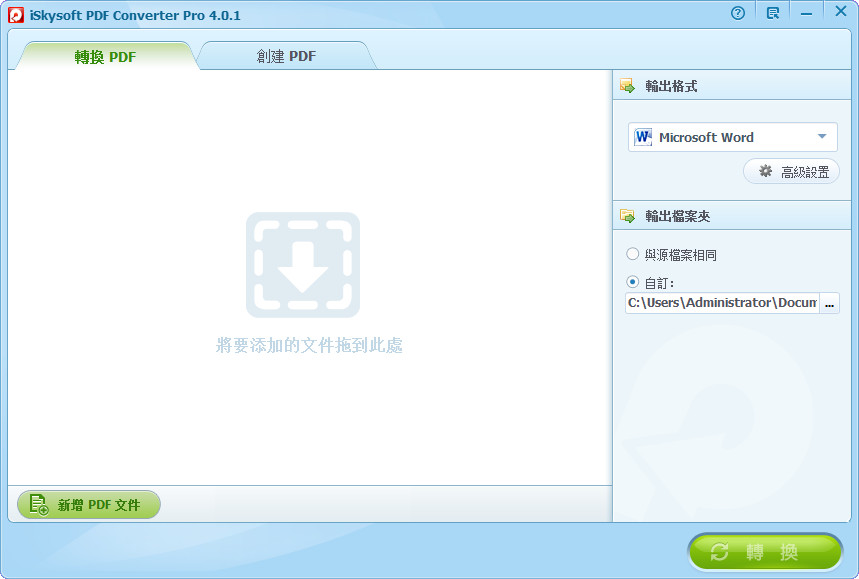Click the output format header icon

click(x=627, y=85)
